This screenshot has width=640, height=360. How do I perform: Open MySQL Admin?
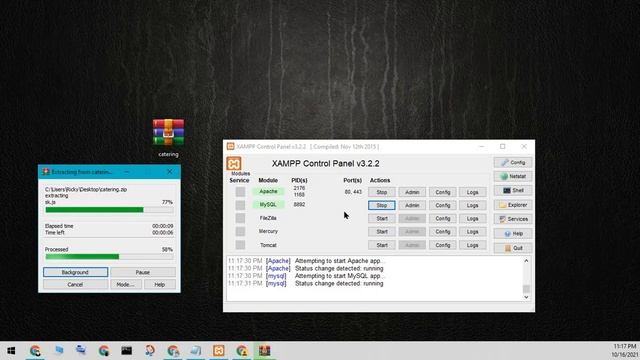412,205
